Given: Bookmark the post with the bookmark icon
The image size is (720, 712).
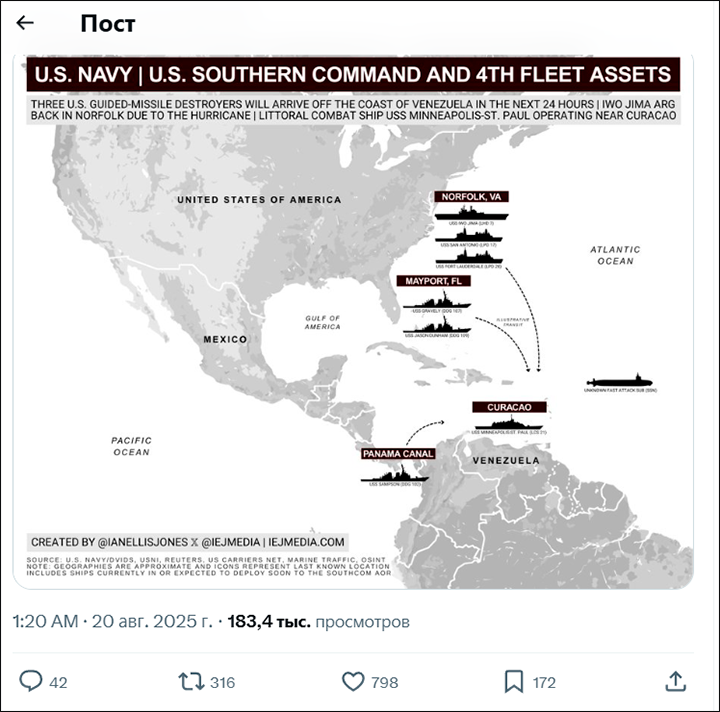Looking at the screenshot, I should (513, 682).
